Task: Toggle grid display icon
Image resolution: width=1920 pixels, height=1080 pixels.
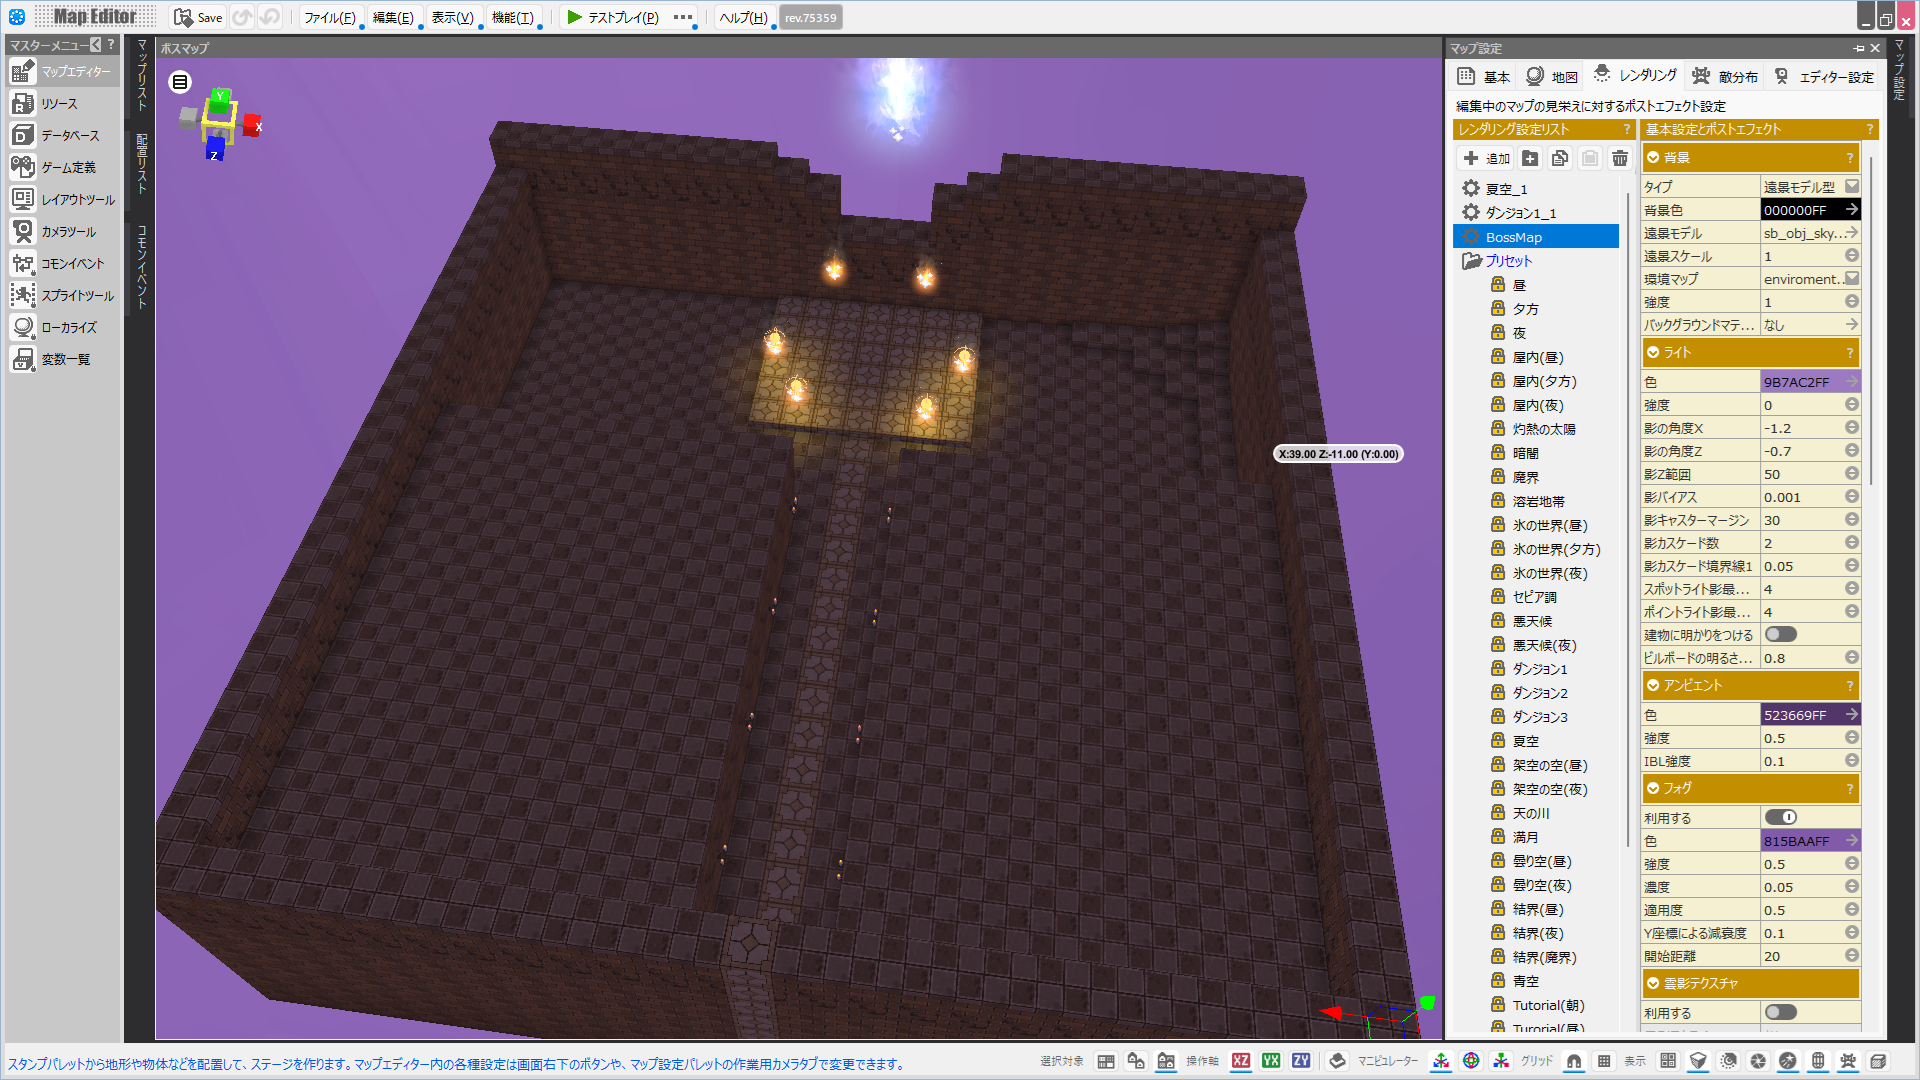Action: pyautogui.click(x=1604, y=1061)
